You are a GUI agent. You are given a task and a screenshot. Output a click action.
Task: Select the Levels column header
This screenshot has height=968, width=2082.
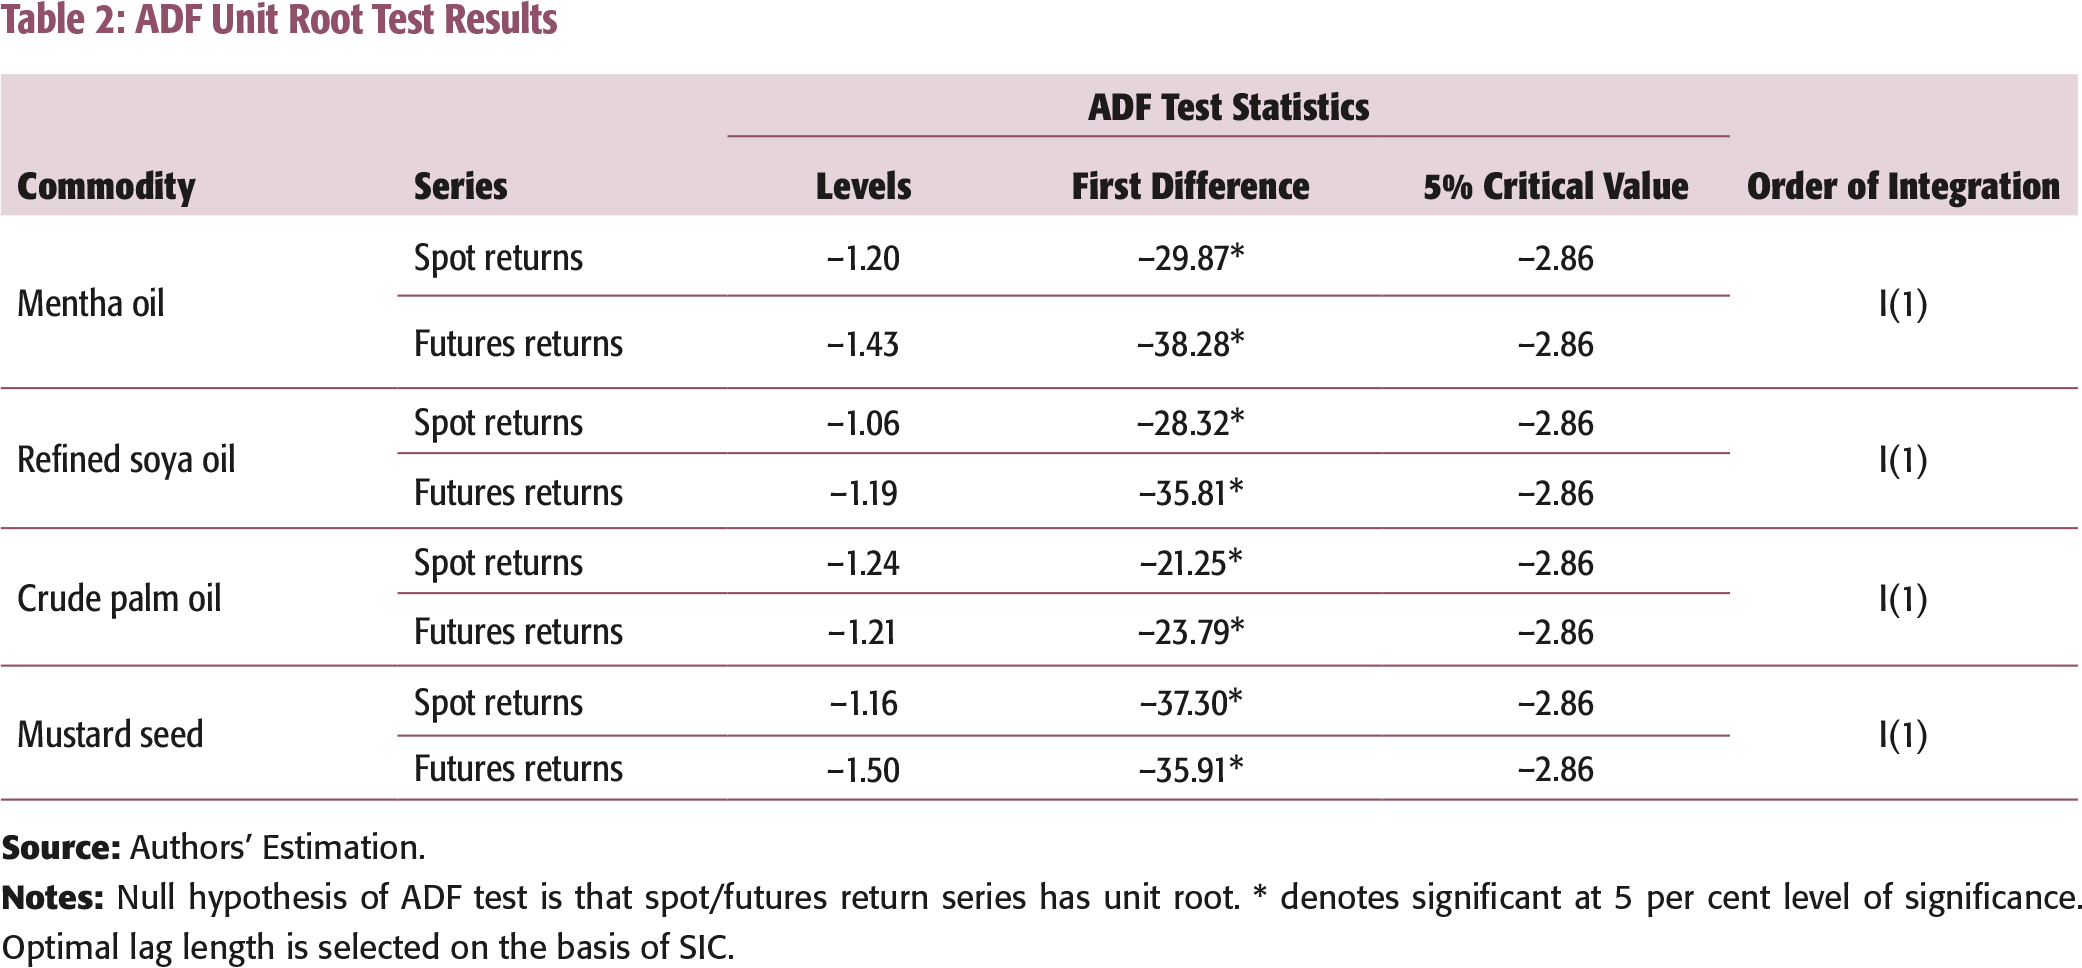pyautogui.click(x=863, y=186)
